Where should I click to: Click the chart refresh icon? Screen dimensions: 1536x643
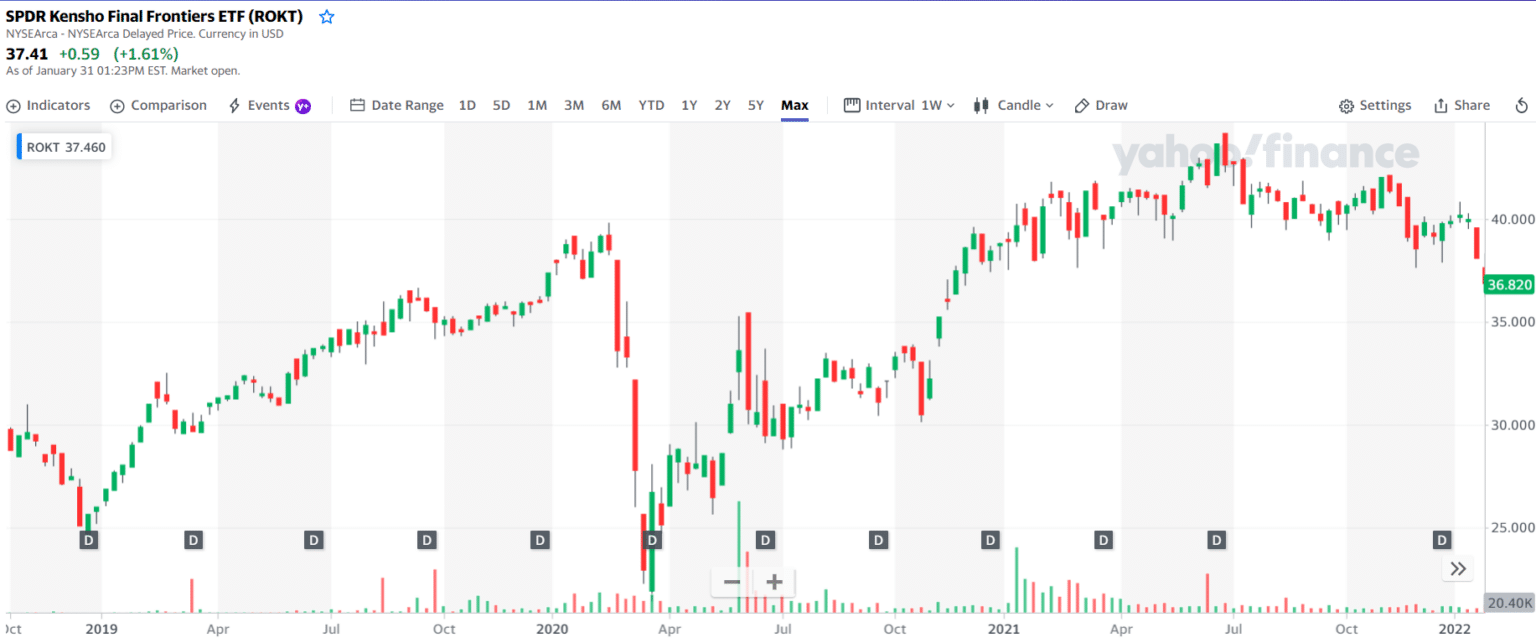1521,105
